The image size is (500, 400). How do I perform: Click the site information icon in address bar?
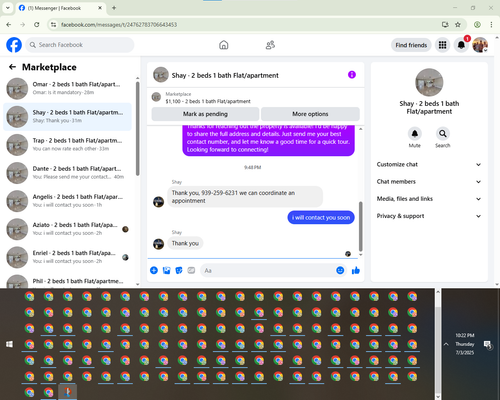53,24
